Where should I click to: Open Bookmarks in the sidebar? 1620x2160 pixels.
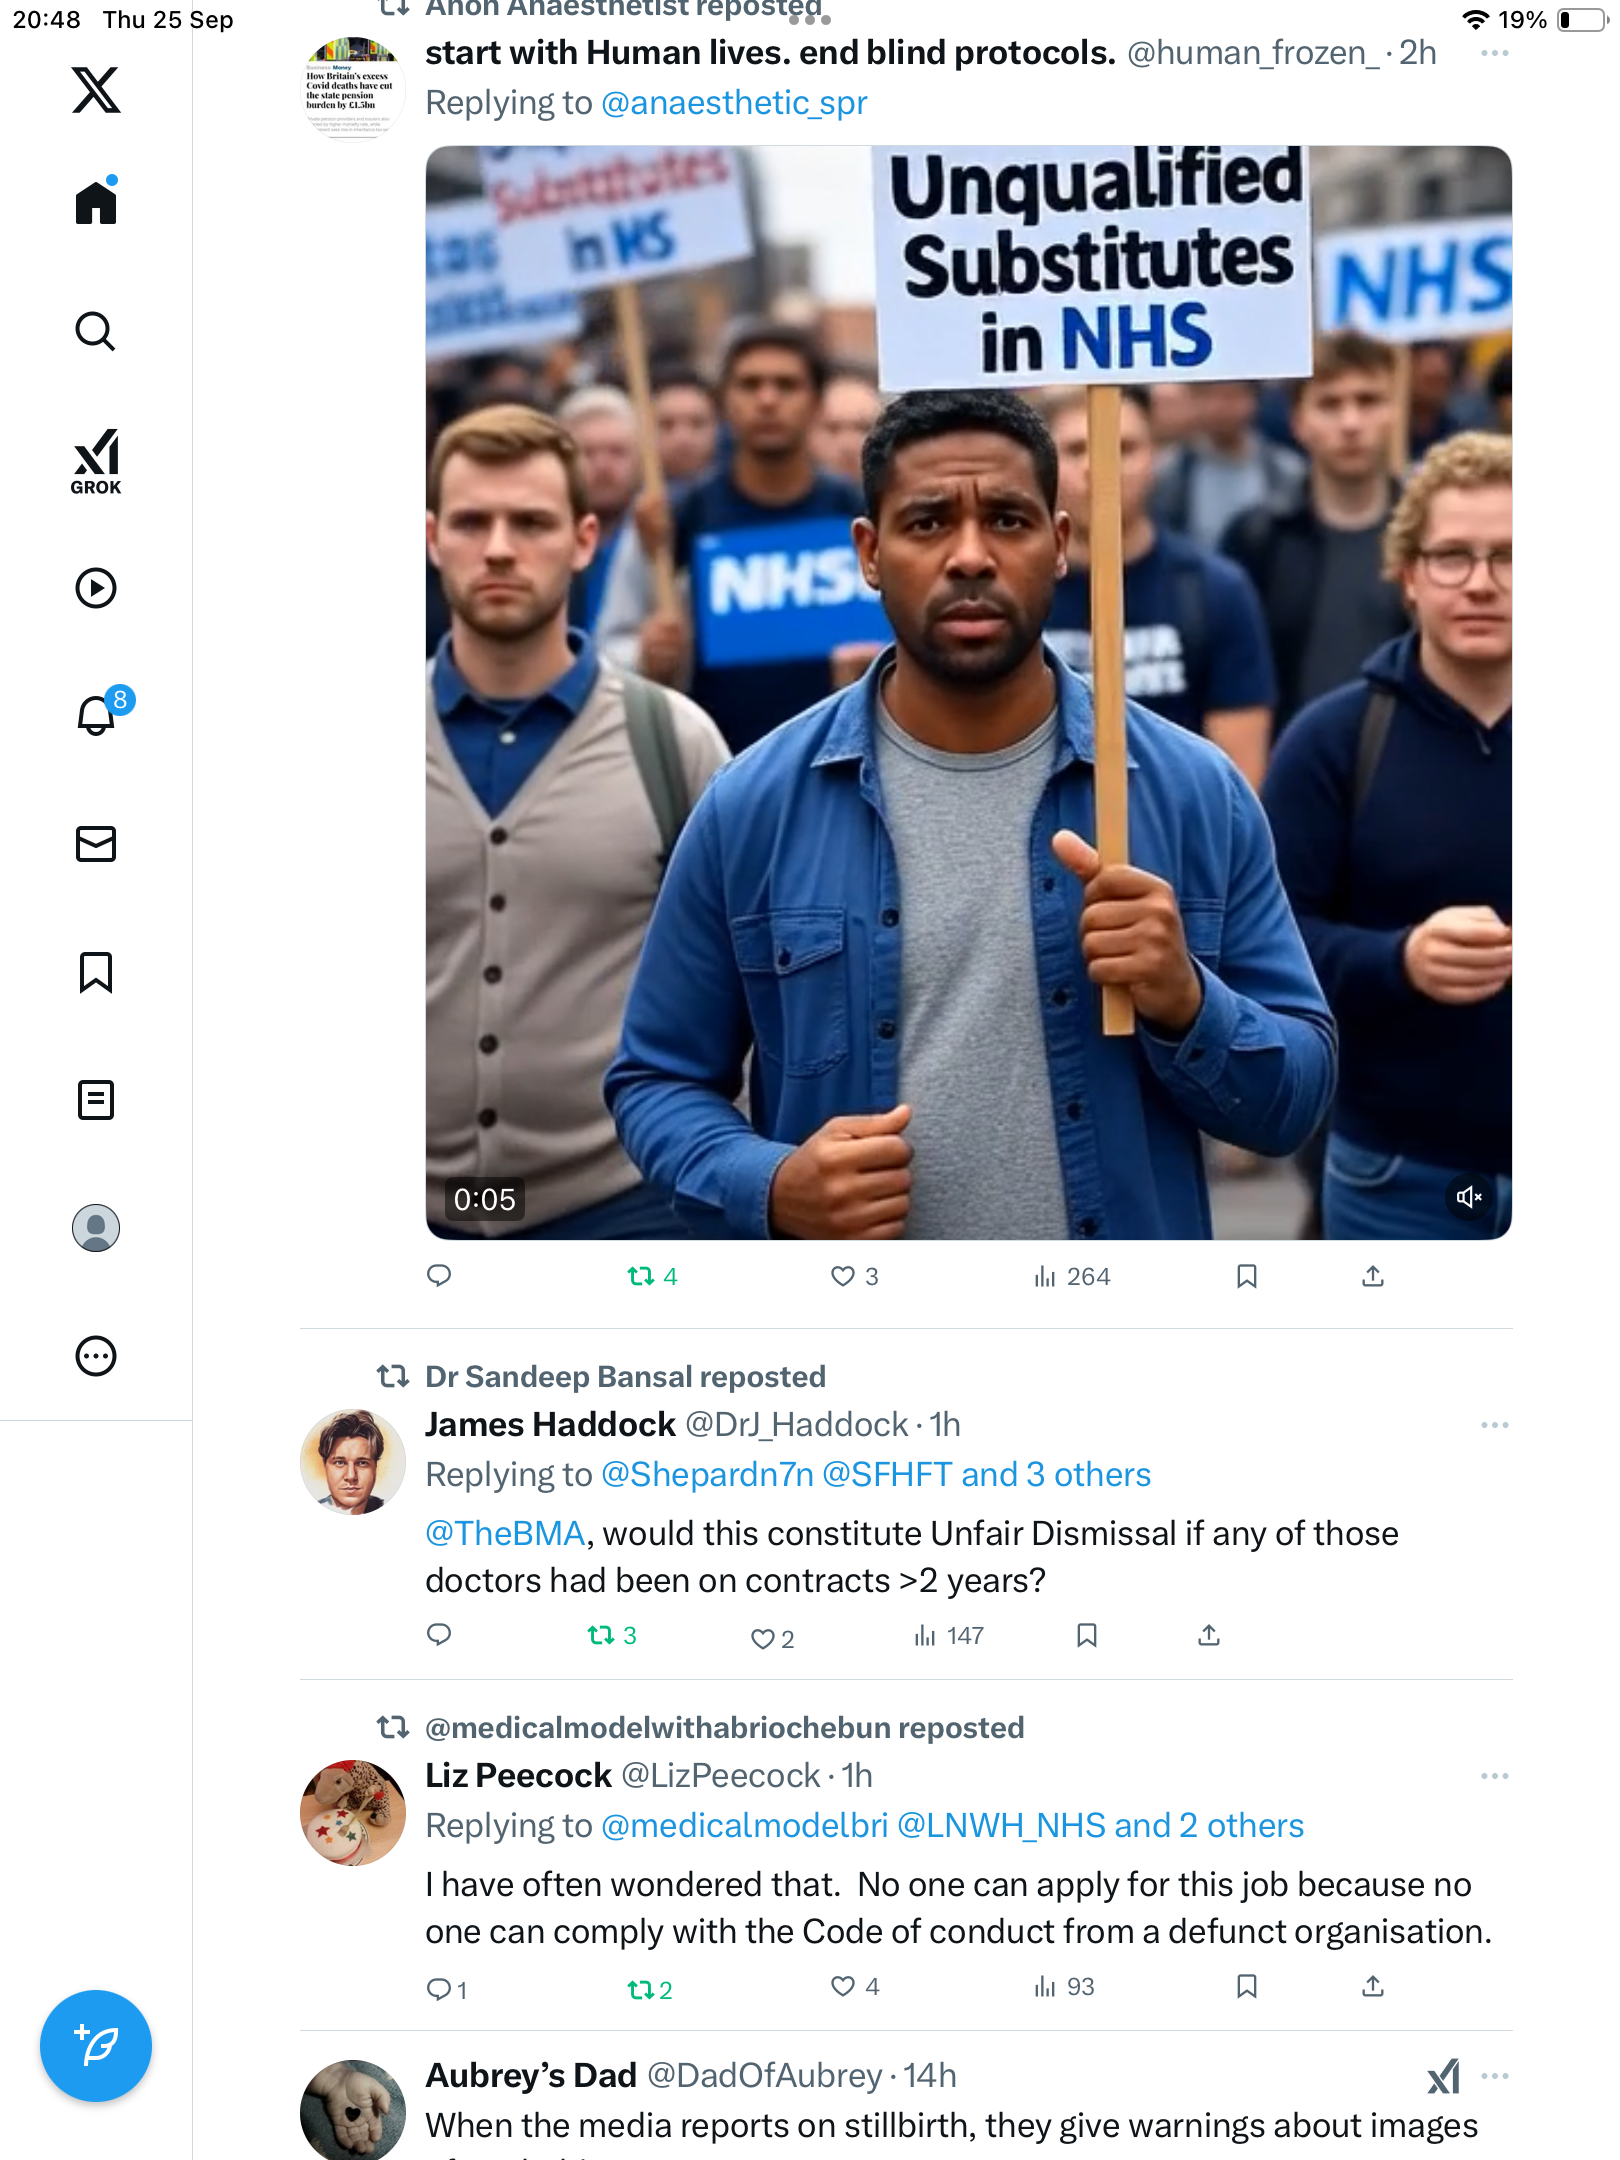[x=96, y=972]
